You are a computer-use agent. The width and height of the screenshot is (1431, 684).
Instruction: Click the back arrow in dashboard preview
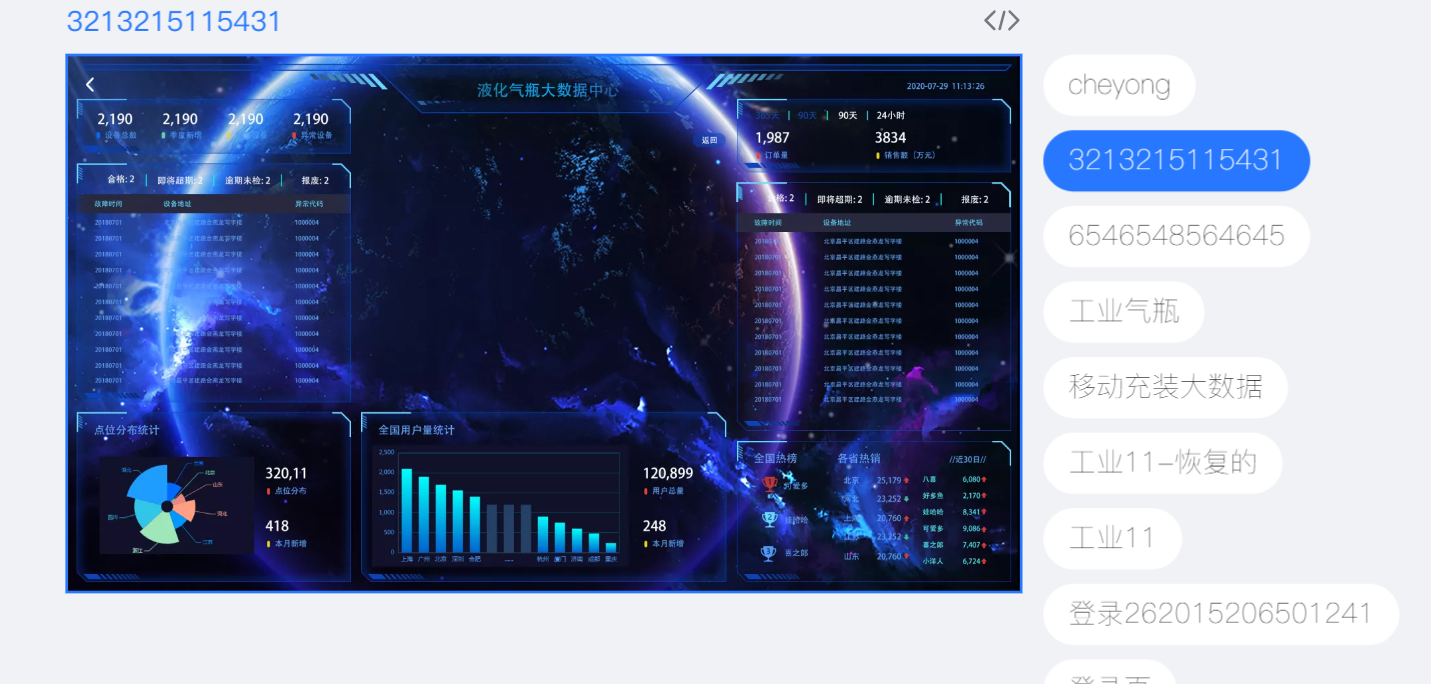(90, 85)
